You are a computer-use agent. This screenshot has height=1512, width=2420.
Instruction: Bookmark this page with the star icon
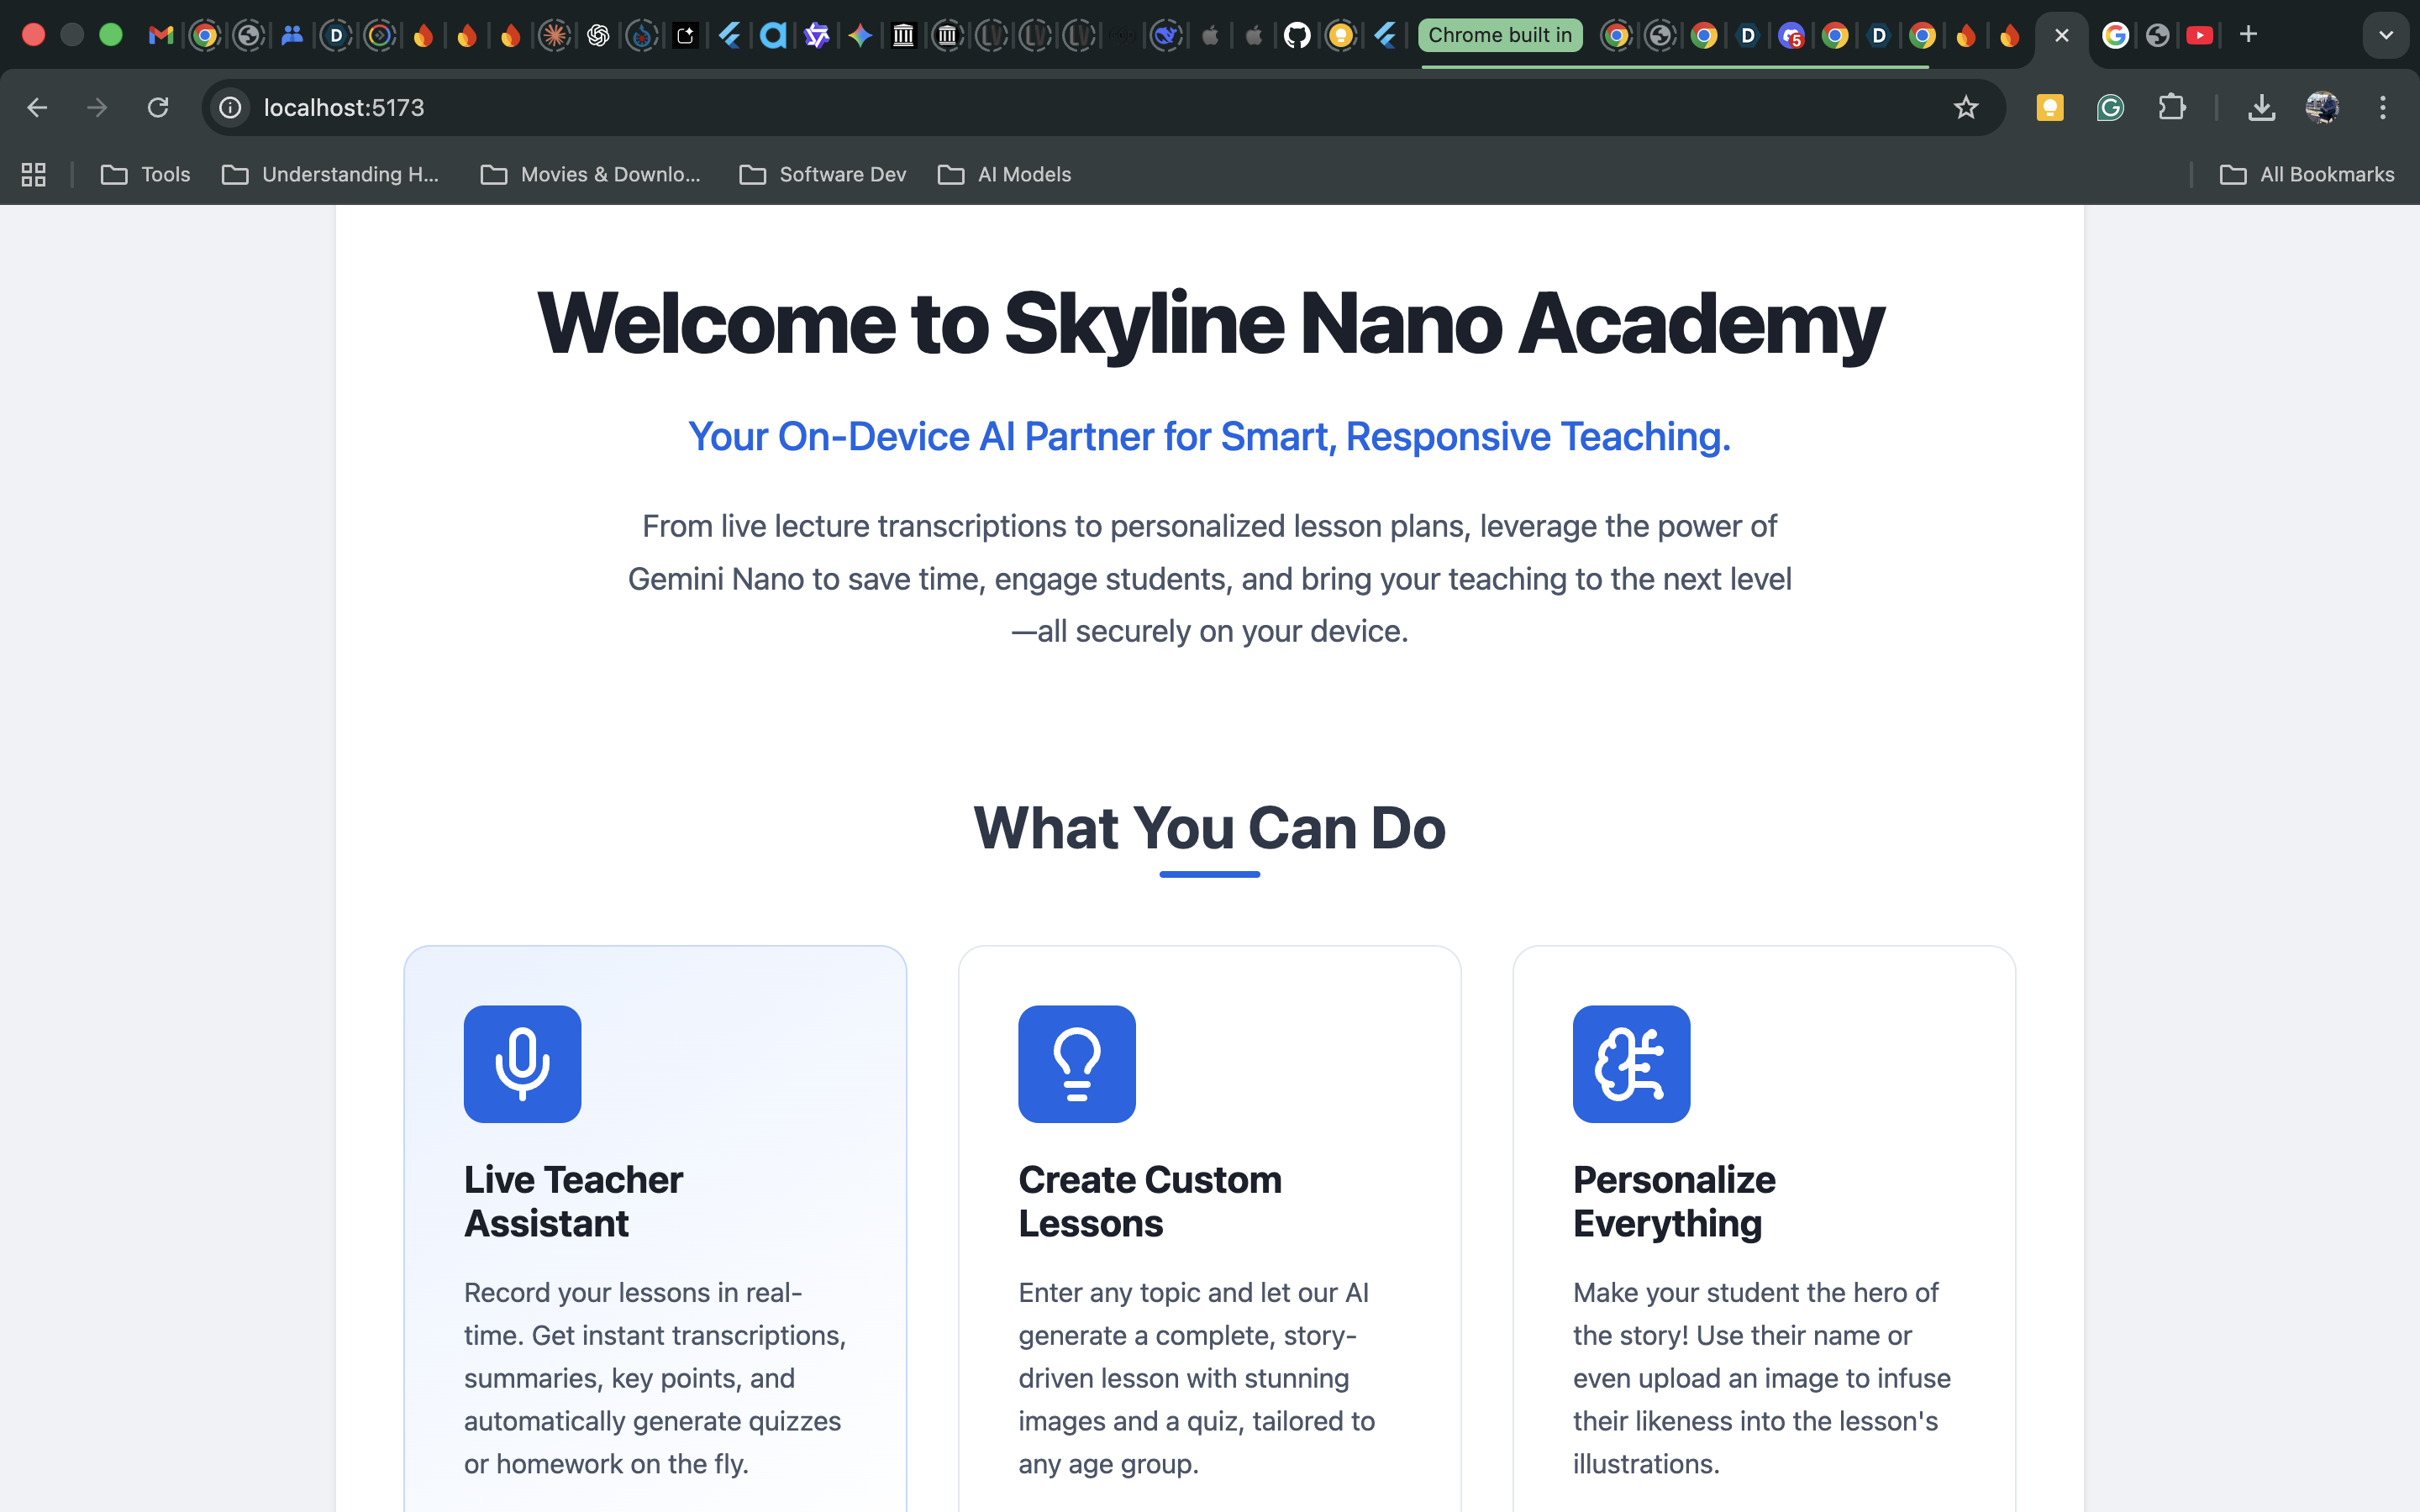click(1965, 107)
